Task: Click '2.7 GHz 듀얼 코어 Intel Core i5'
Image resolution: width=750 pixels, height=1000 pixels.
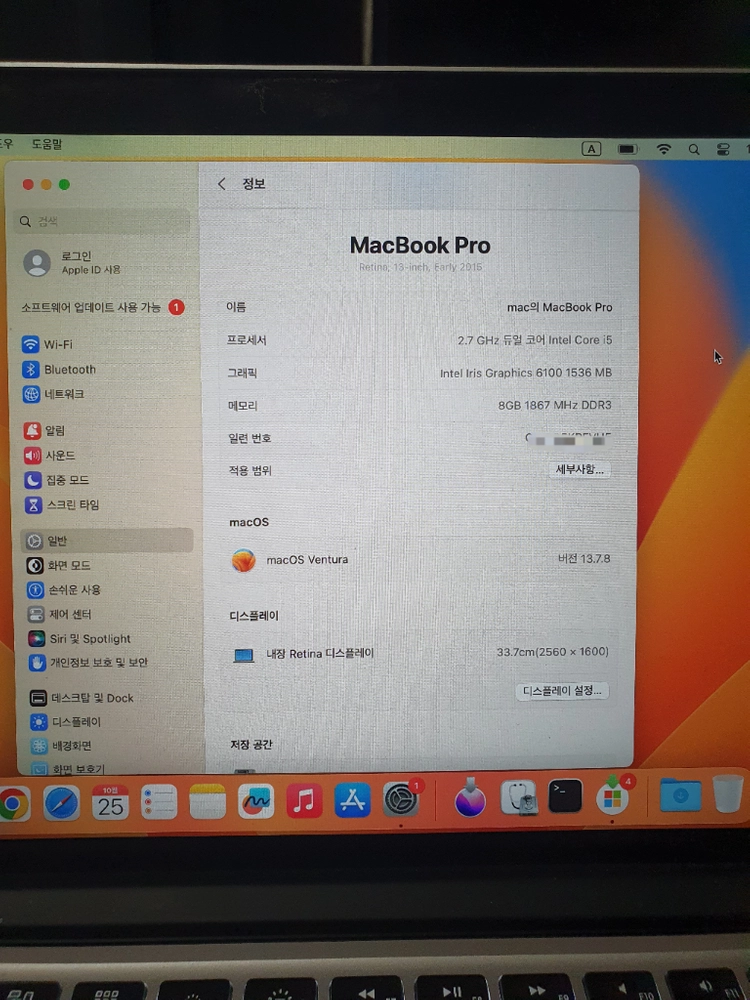Action: [534, 340]
